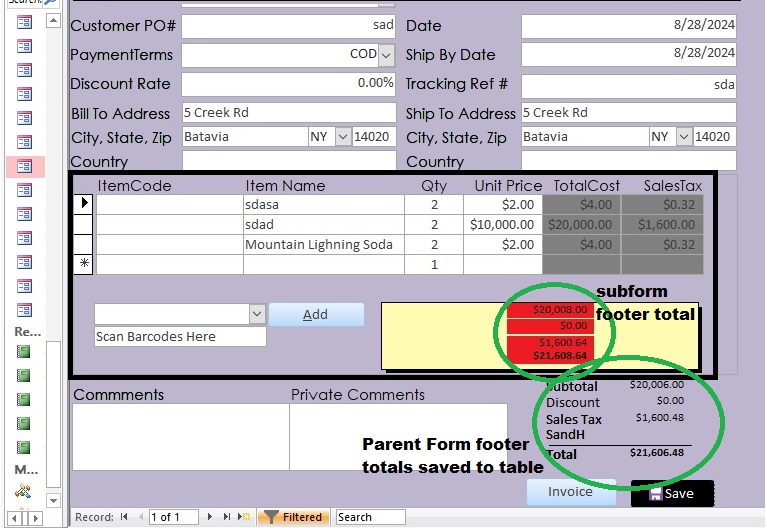Select the new-row asterisk record selector

pos(84,264)
